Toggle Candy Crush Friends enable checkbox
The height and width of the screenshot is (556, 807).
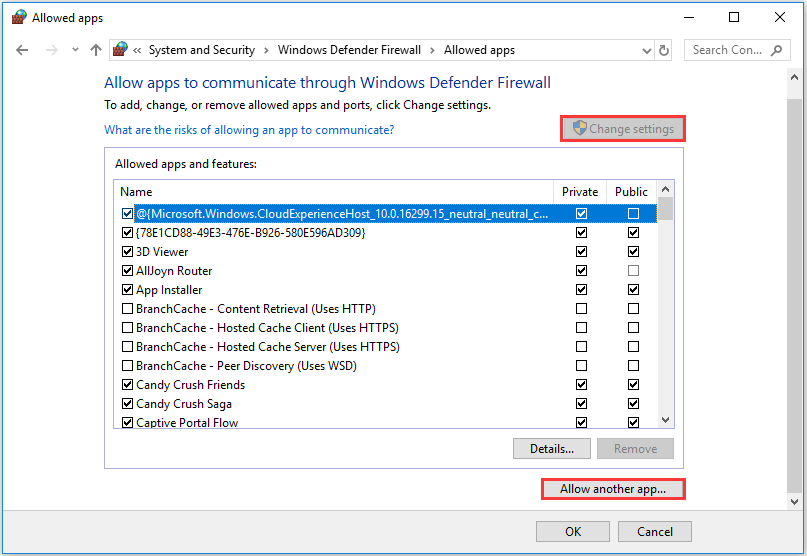tap(127, 385)
